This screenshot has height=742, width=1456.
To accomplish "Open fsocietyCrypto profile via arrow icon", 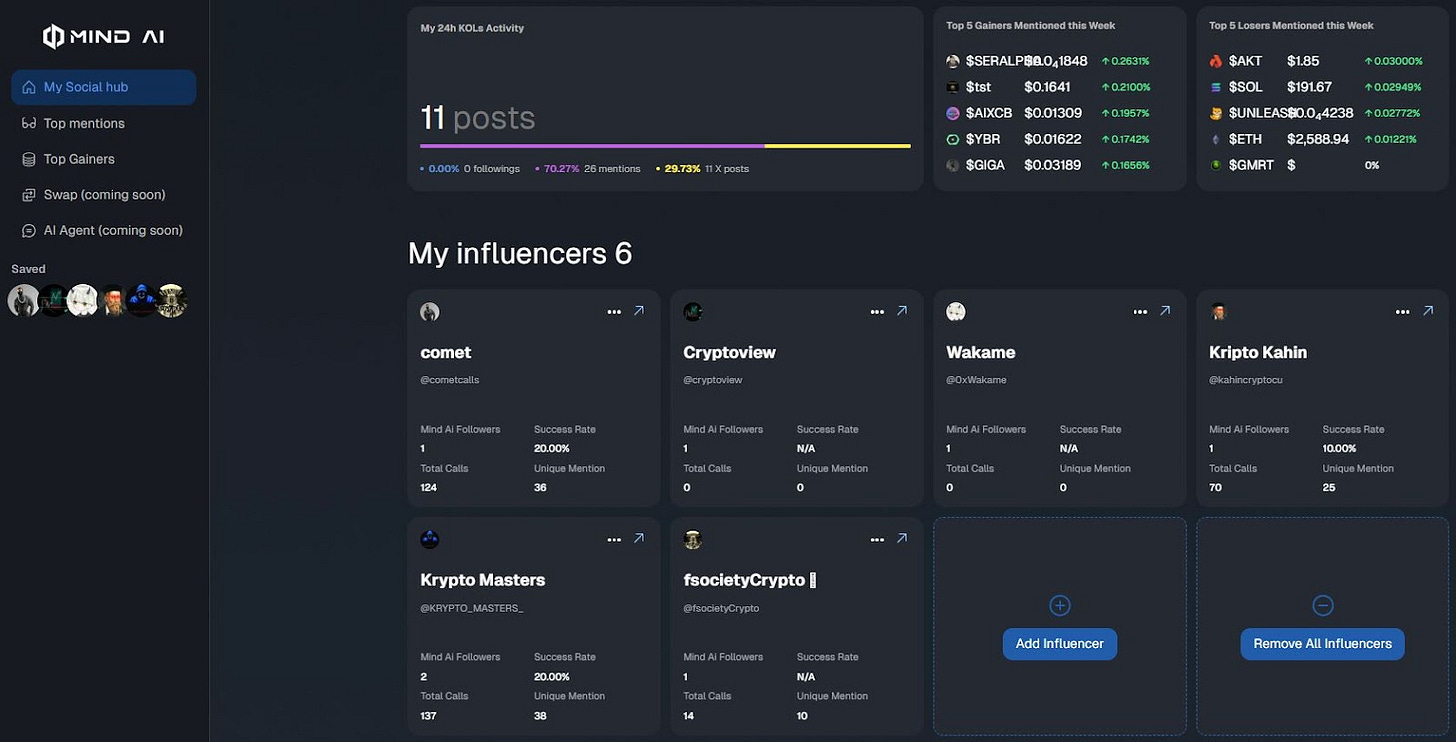I will click(902, 539).
